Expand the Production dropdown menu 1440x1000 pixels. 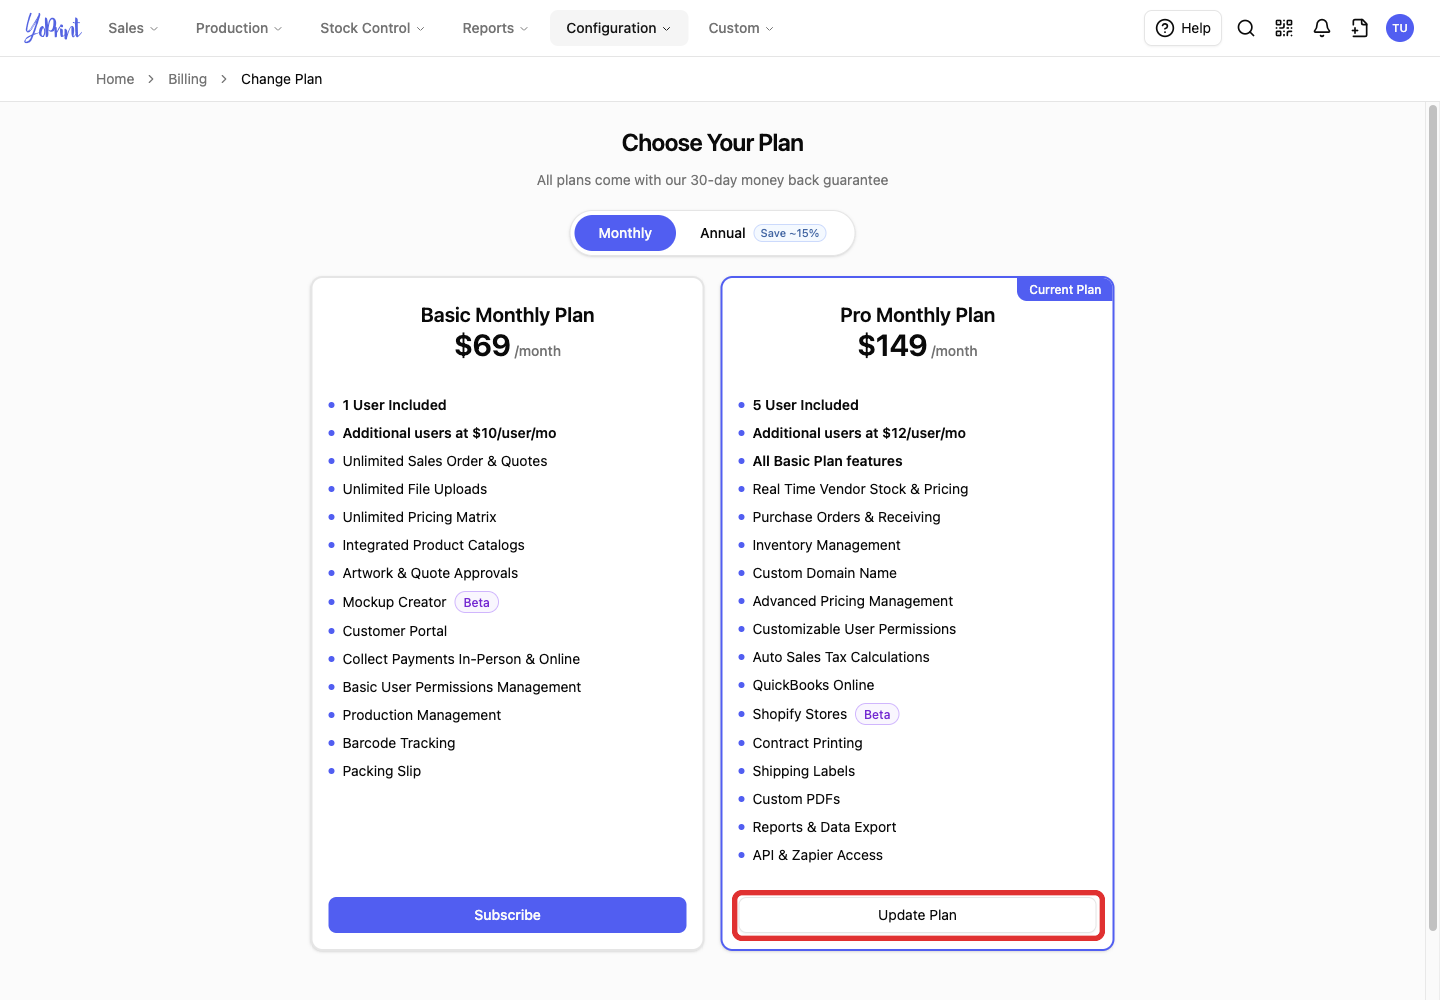click(x=239, y=28)
